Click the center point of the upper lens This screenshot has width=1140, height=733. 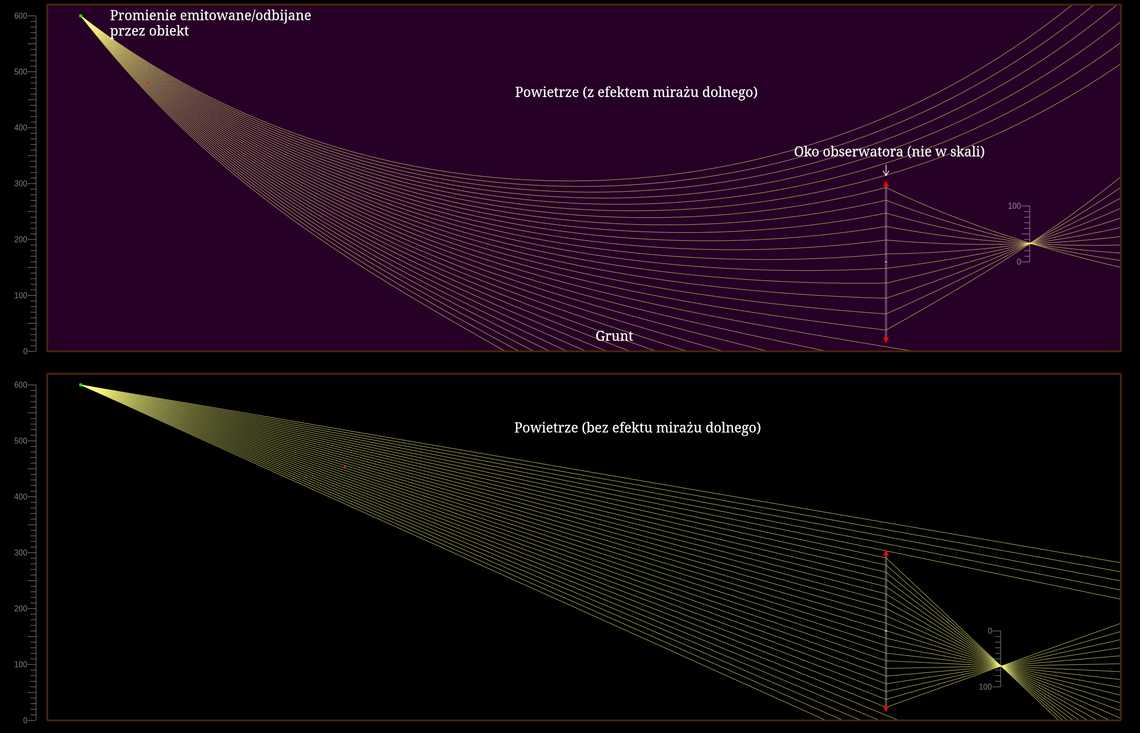point(885,262)
